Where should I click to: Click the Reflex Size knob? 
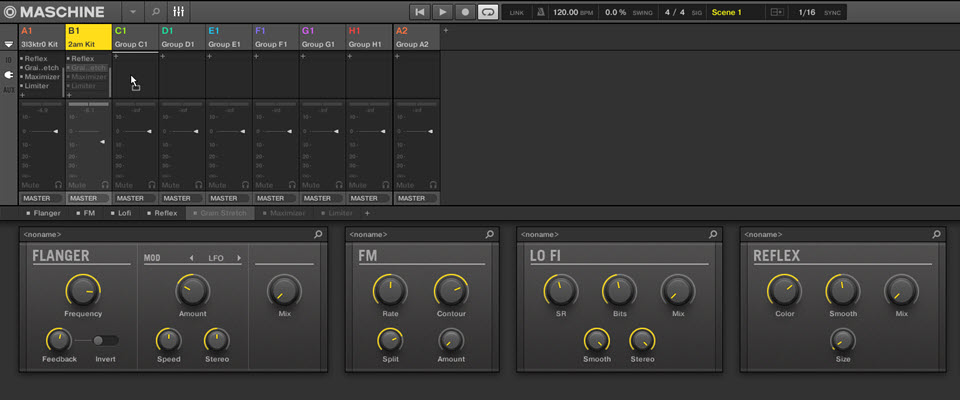[x=843, y=340]
